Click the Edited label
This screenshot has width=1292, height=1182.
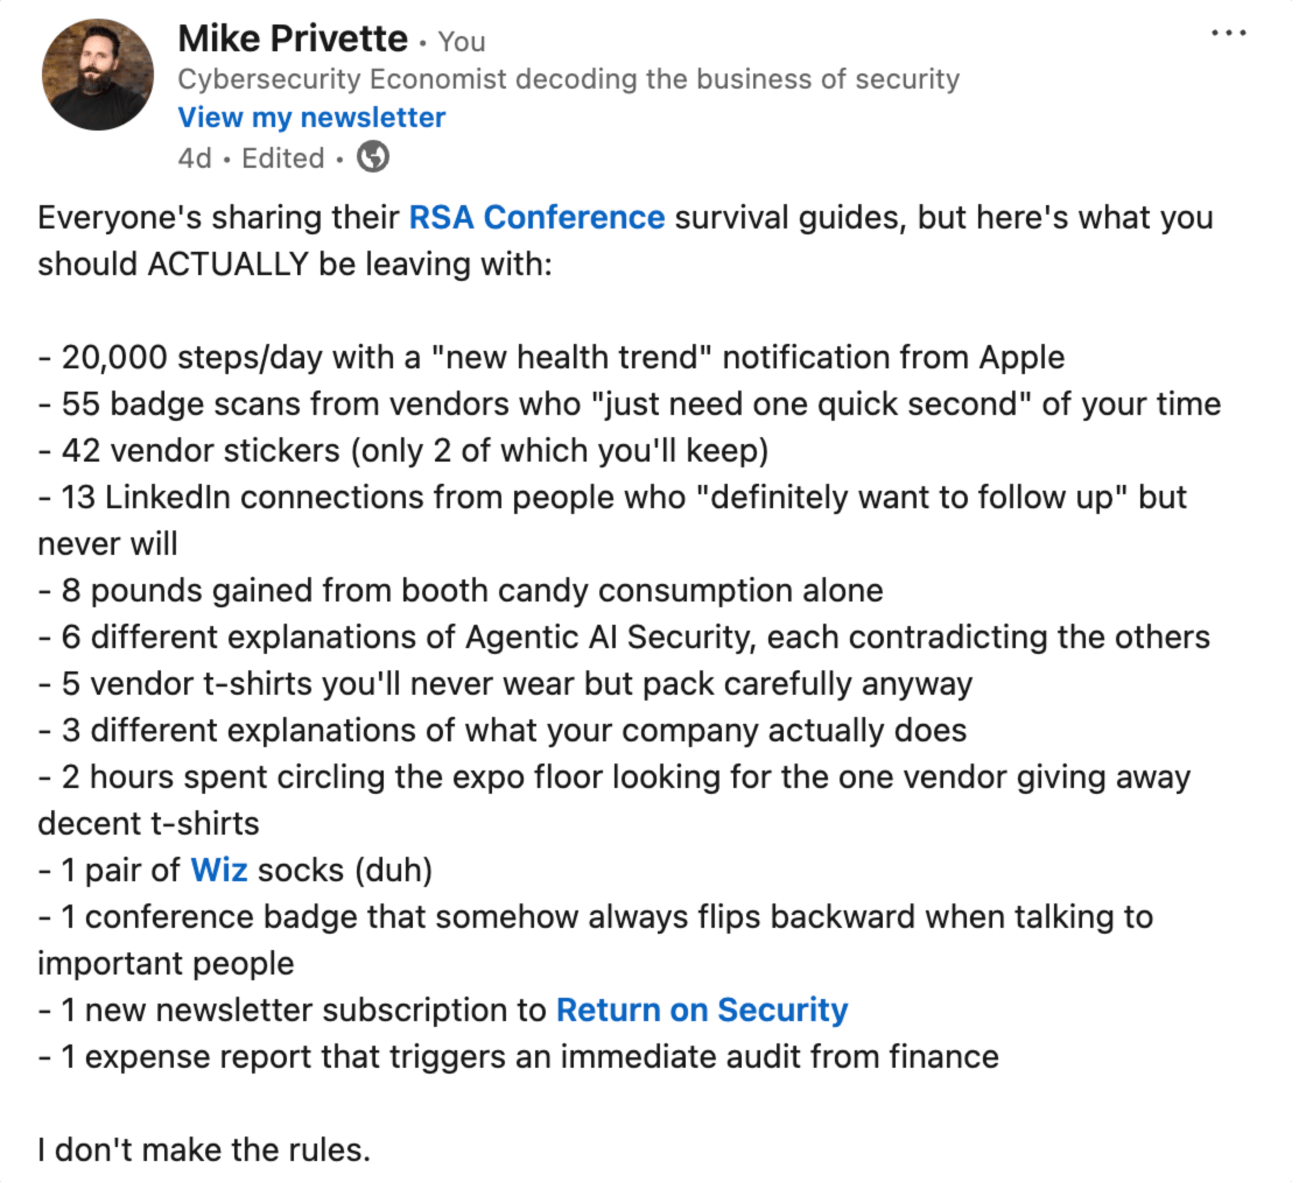point(283,158)
